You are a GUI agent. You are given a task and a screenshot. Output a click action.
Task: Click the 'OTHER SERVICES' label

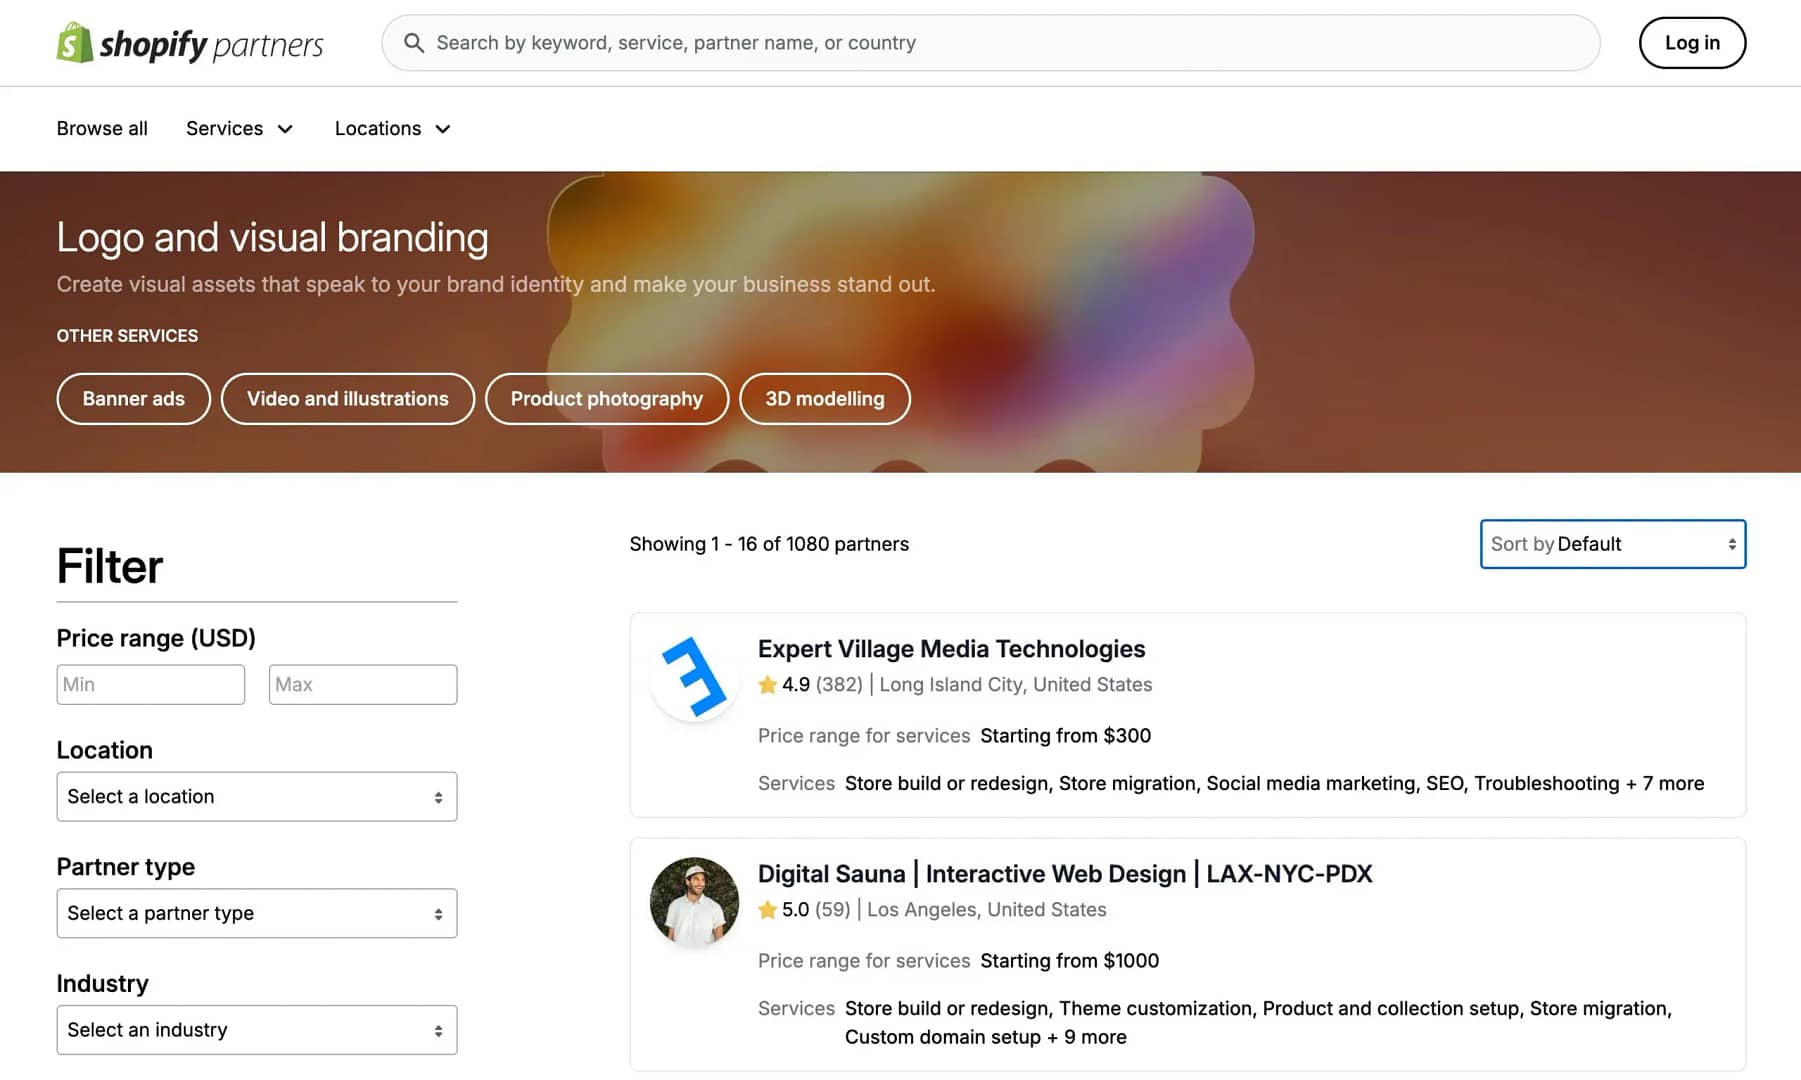pos(127,336)
